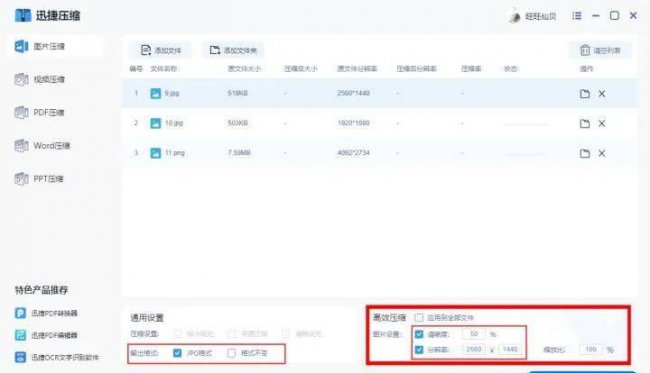Click the user avatar next to 旺旺仙贝
The width and height of the screenshot is (650, 373).
pyautogui.click(x=515, y=16)
